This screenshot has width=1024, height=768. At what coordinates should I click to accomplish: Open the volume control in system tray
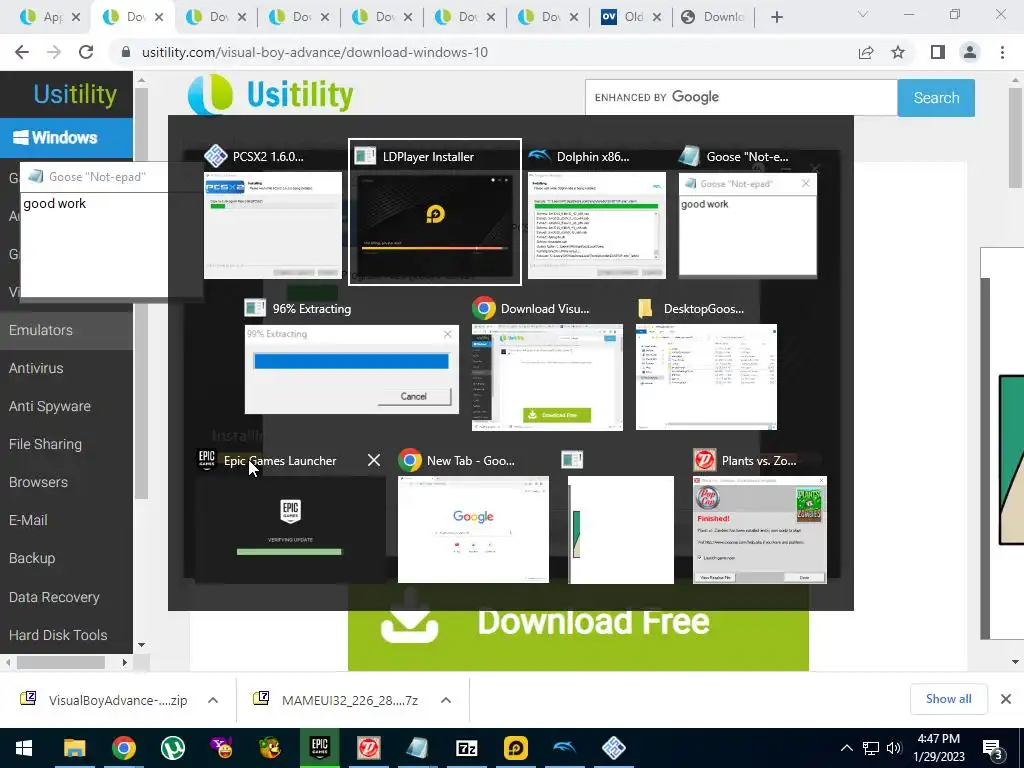pos(894,748)
